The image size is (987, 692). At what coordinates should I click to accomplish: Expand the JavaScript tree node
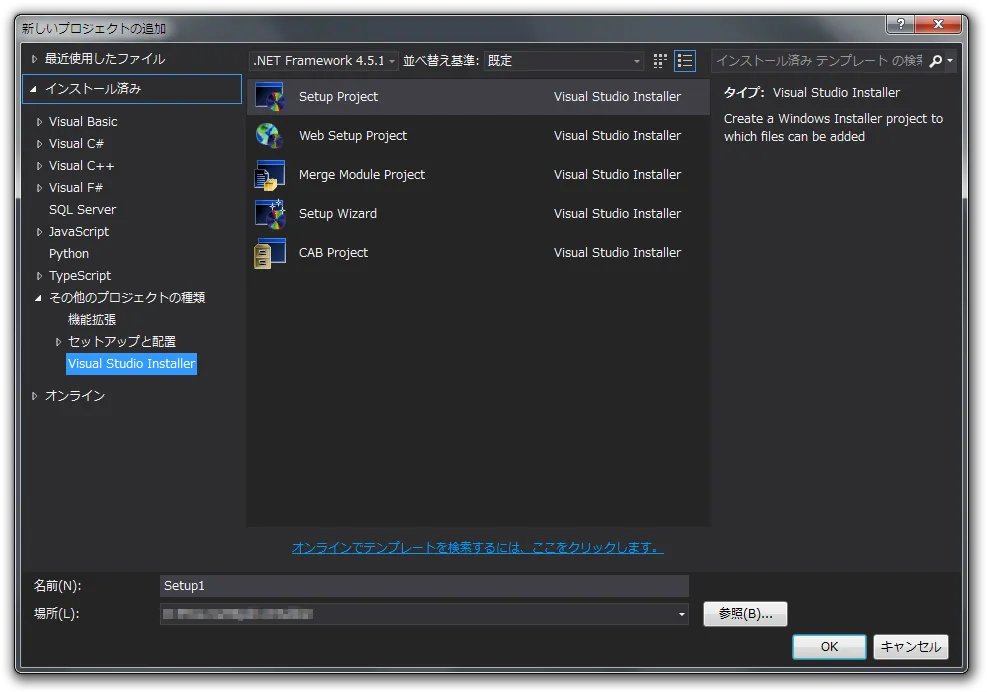[x=39, y=232]
